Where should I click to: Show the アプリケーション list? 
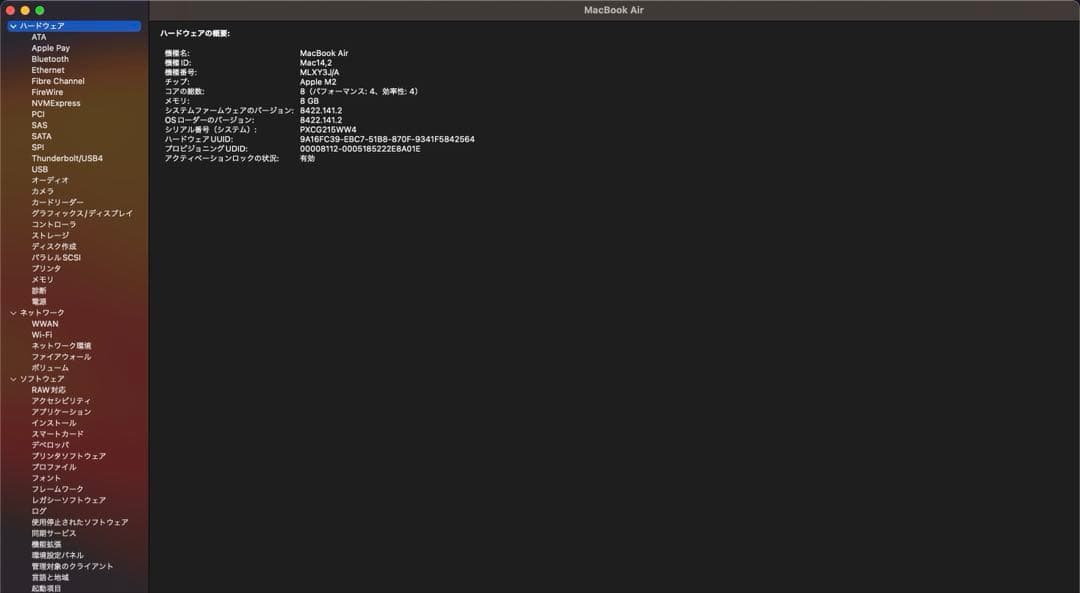61,412
